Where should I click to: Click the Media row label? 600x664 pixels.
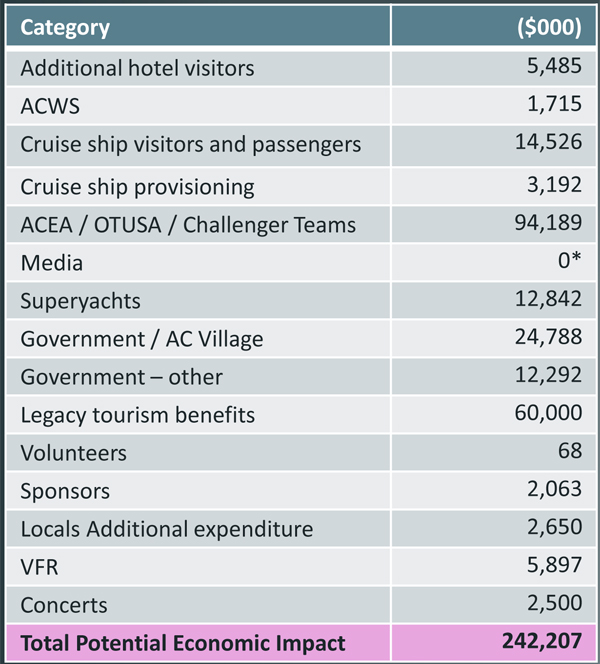coord(51,263)
